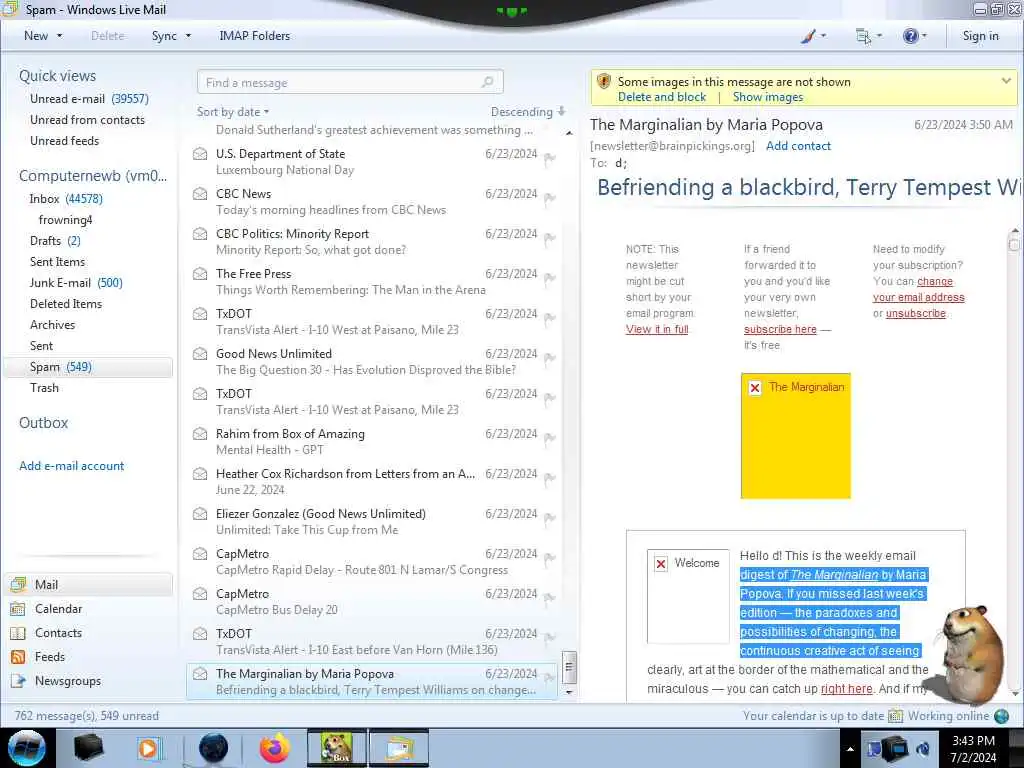Open the Sort by date dropdown
Screen dimensions: 1024x768
click(x=233, y=112)
